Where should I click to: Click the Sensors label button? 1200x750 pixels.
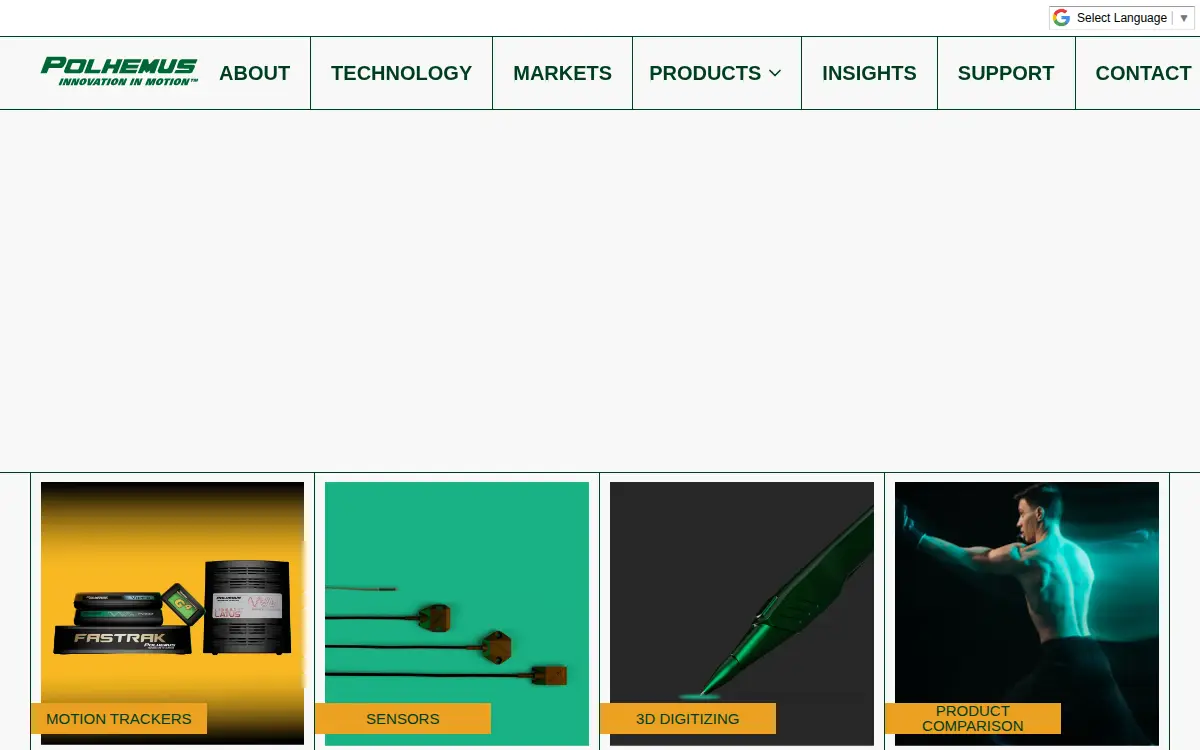pyautogui.click(x=403, y=719)
